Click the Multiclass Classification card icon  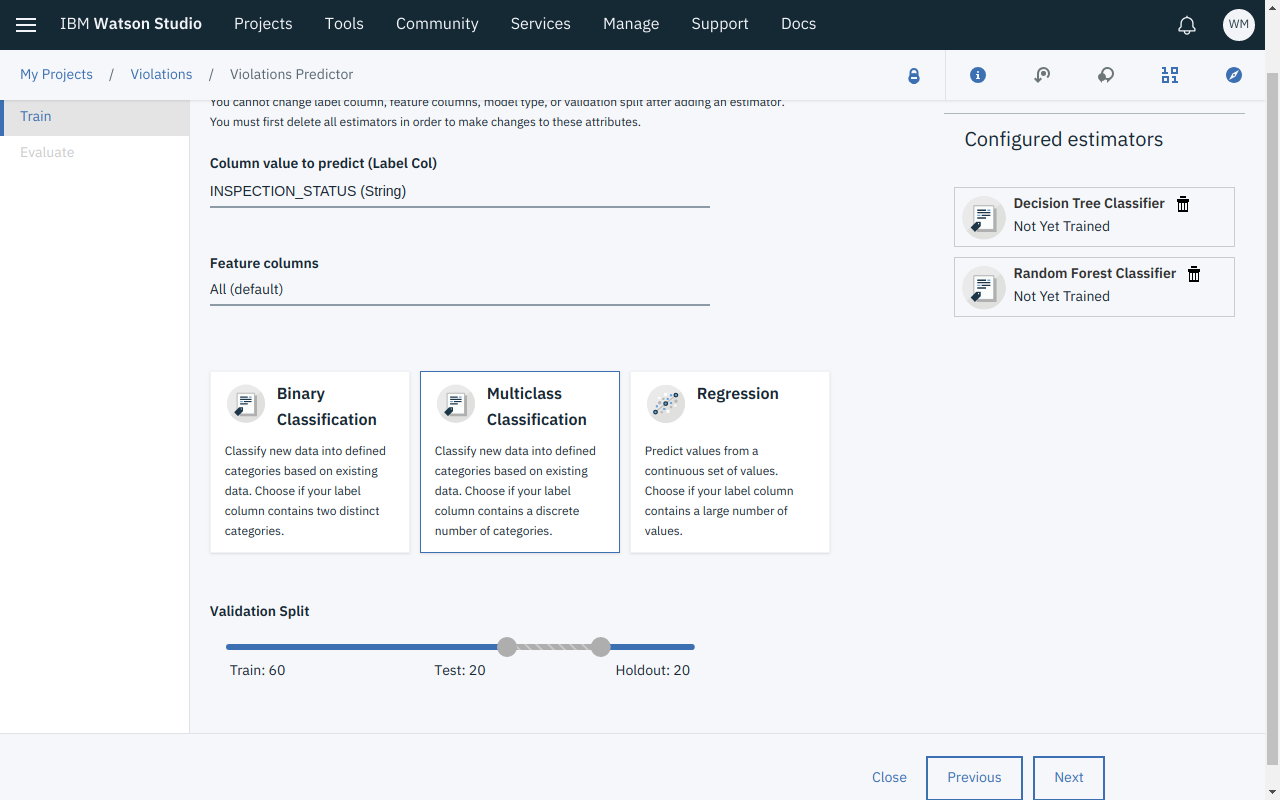click(x=456, y=404)
